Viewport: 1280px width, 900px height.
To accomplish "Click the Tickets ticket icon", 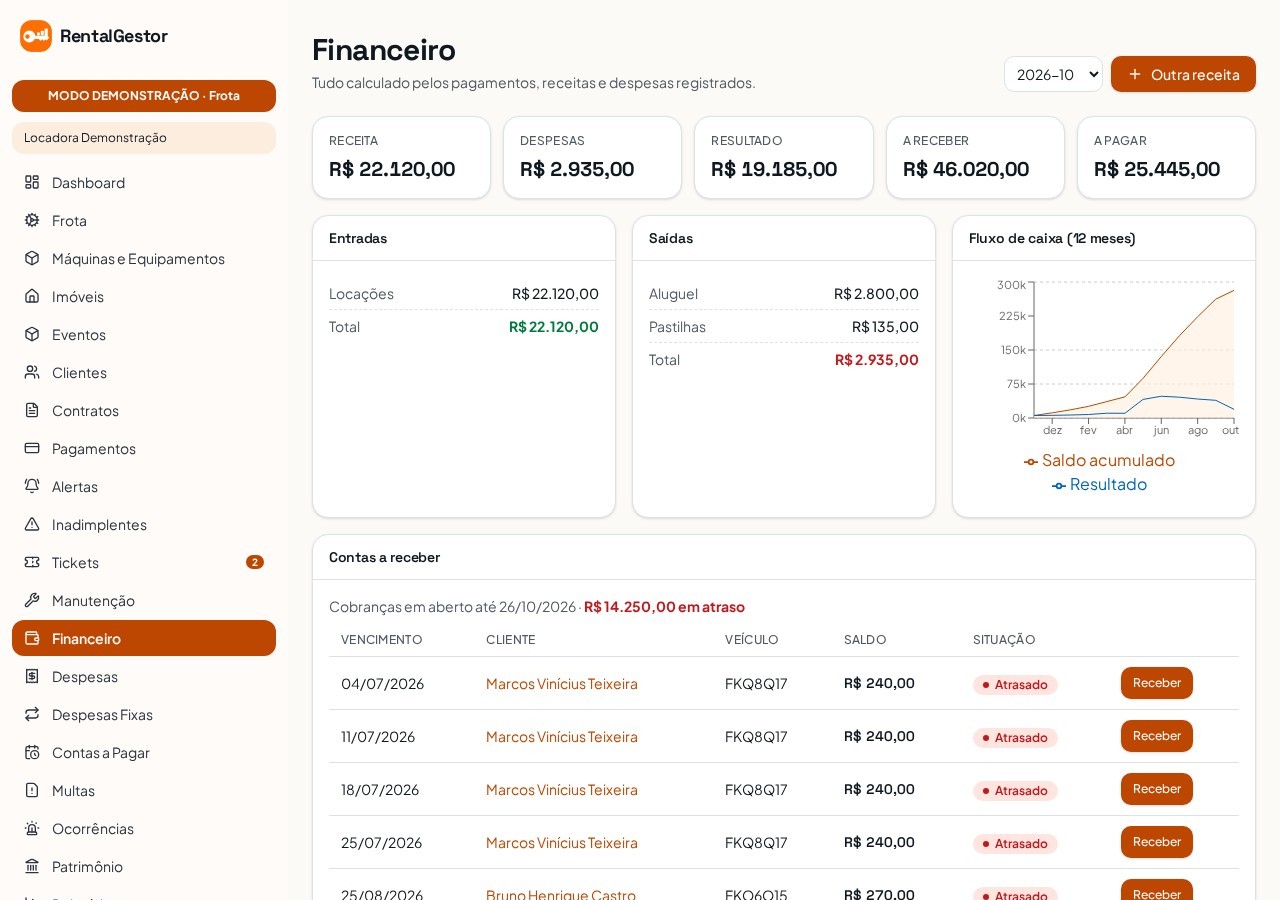I will 32,562.
